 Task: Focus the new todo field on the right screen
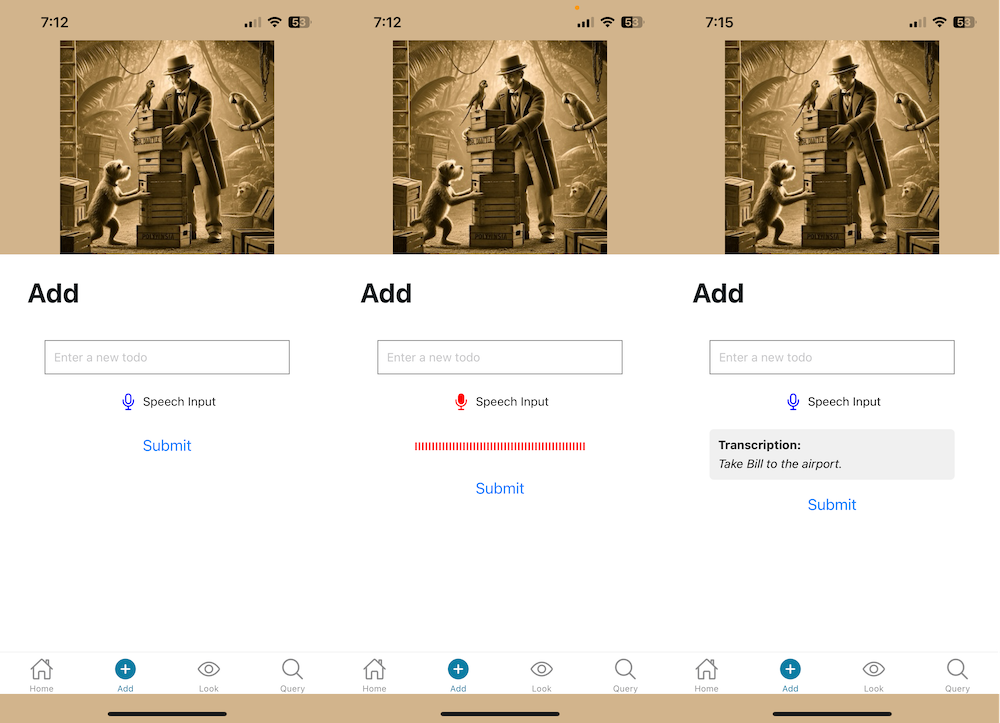pos(832,357)
